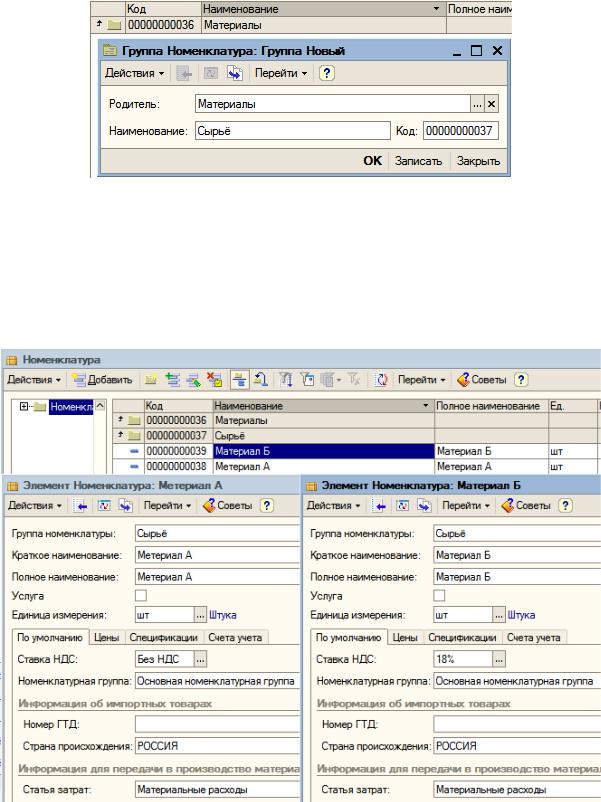Screen dimensions: 601x802
Task: Click Закрыть in the Группа Номенклатура dialog
Action: point(478,161)
